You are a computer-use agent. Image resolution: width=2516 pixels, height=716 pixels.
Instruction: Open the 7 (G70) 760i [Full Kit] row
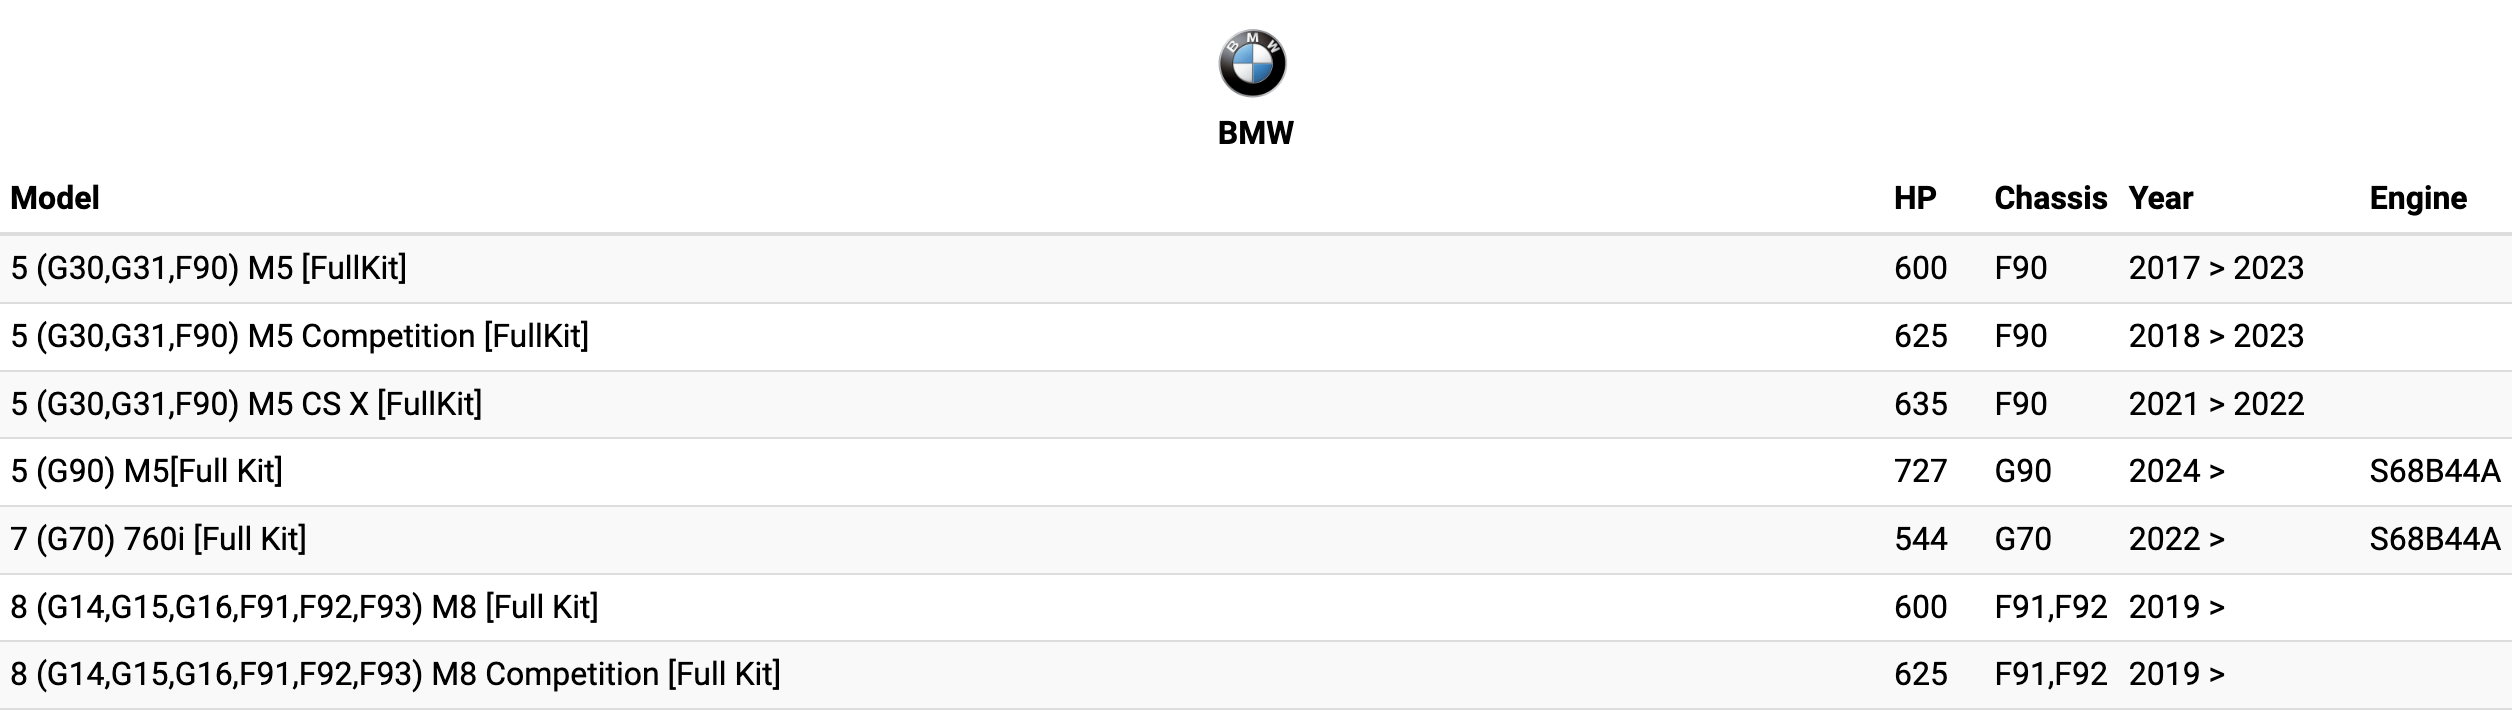coord(159,539)
